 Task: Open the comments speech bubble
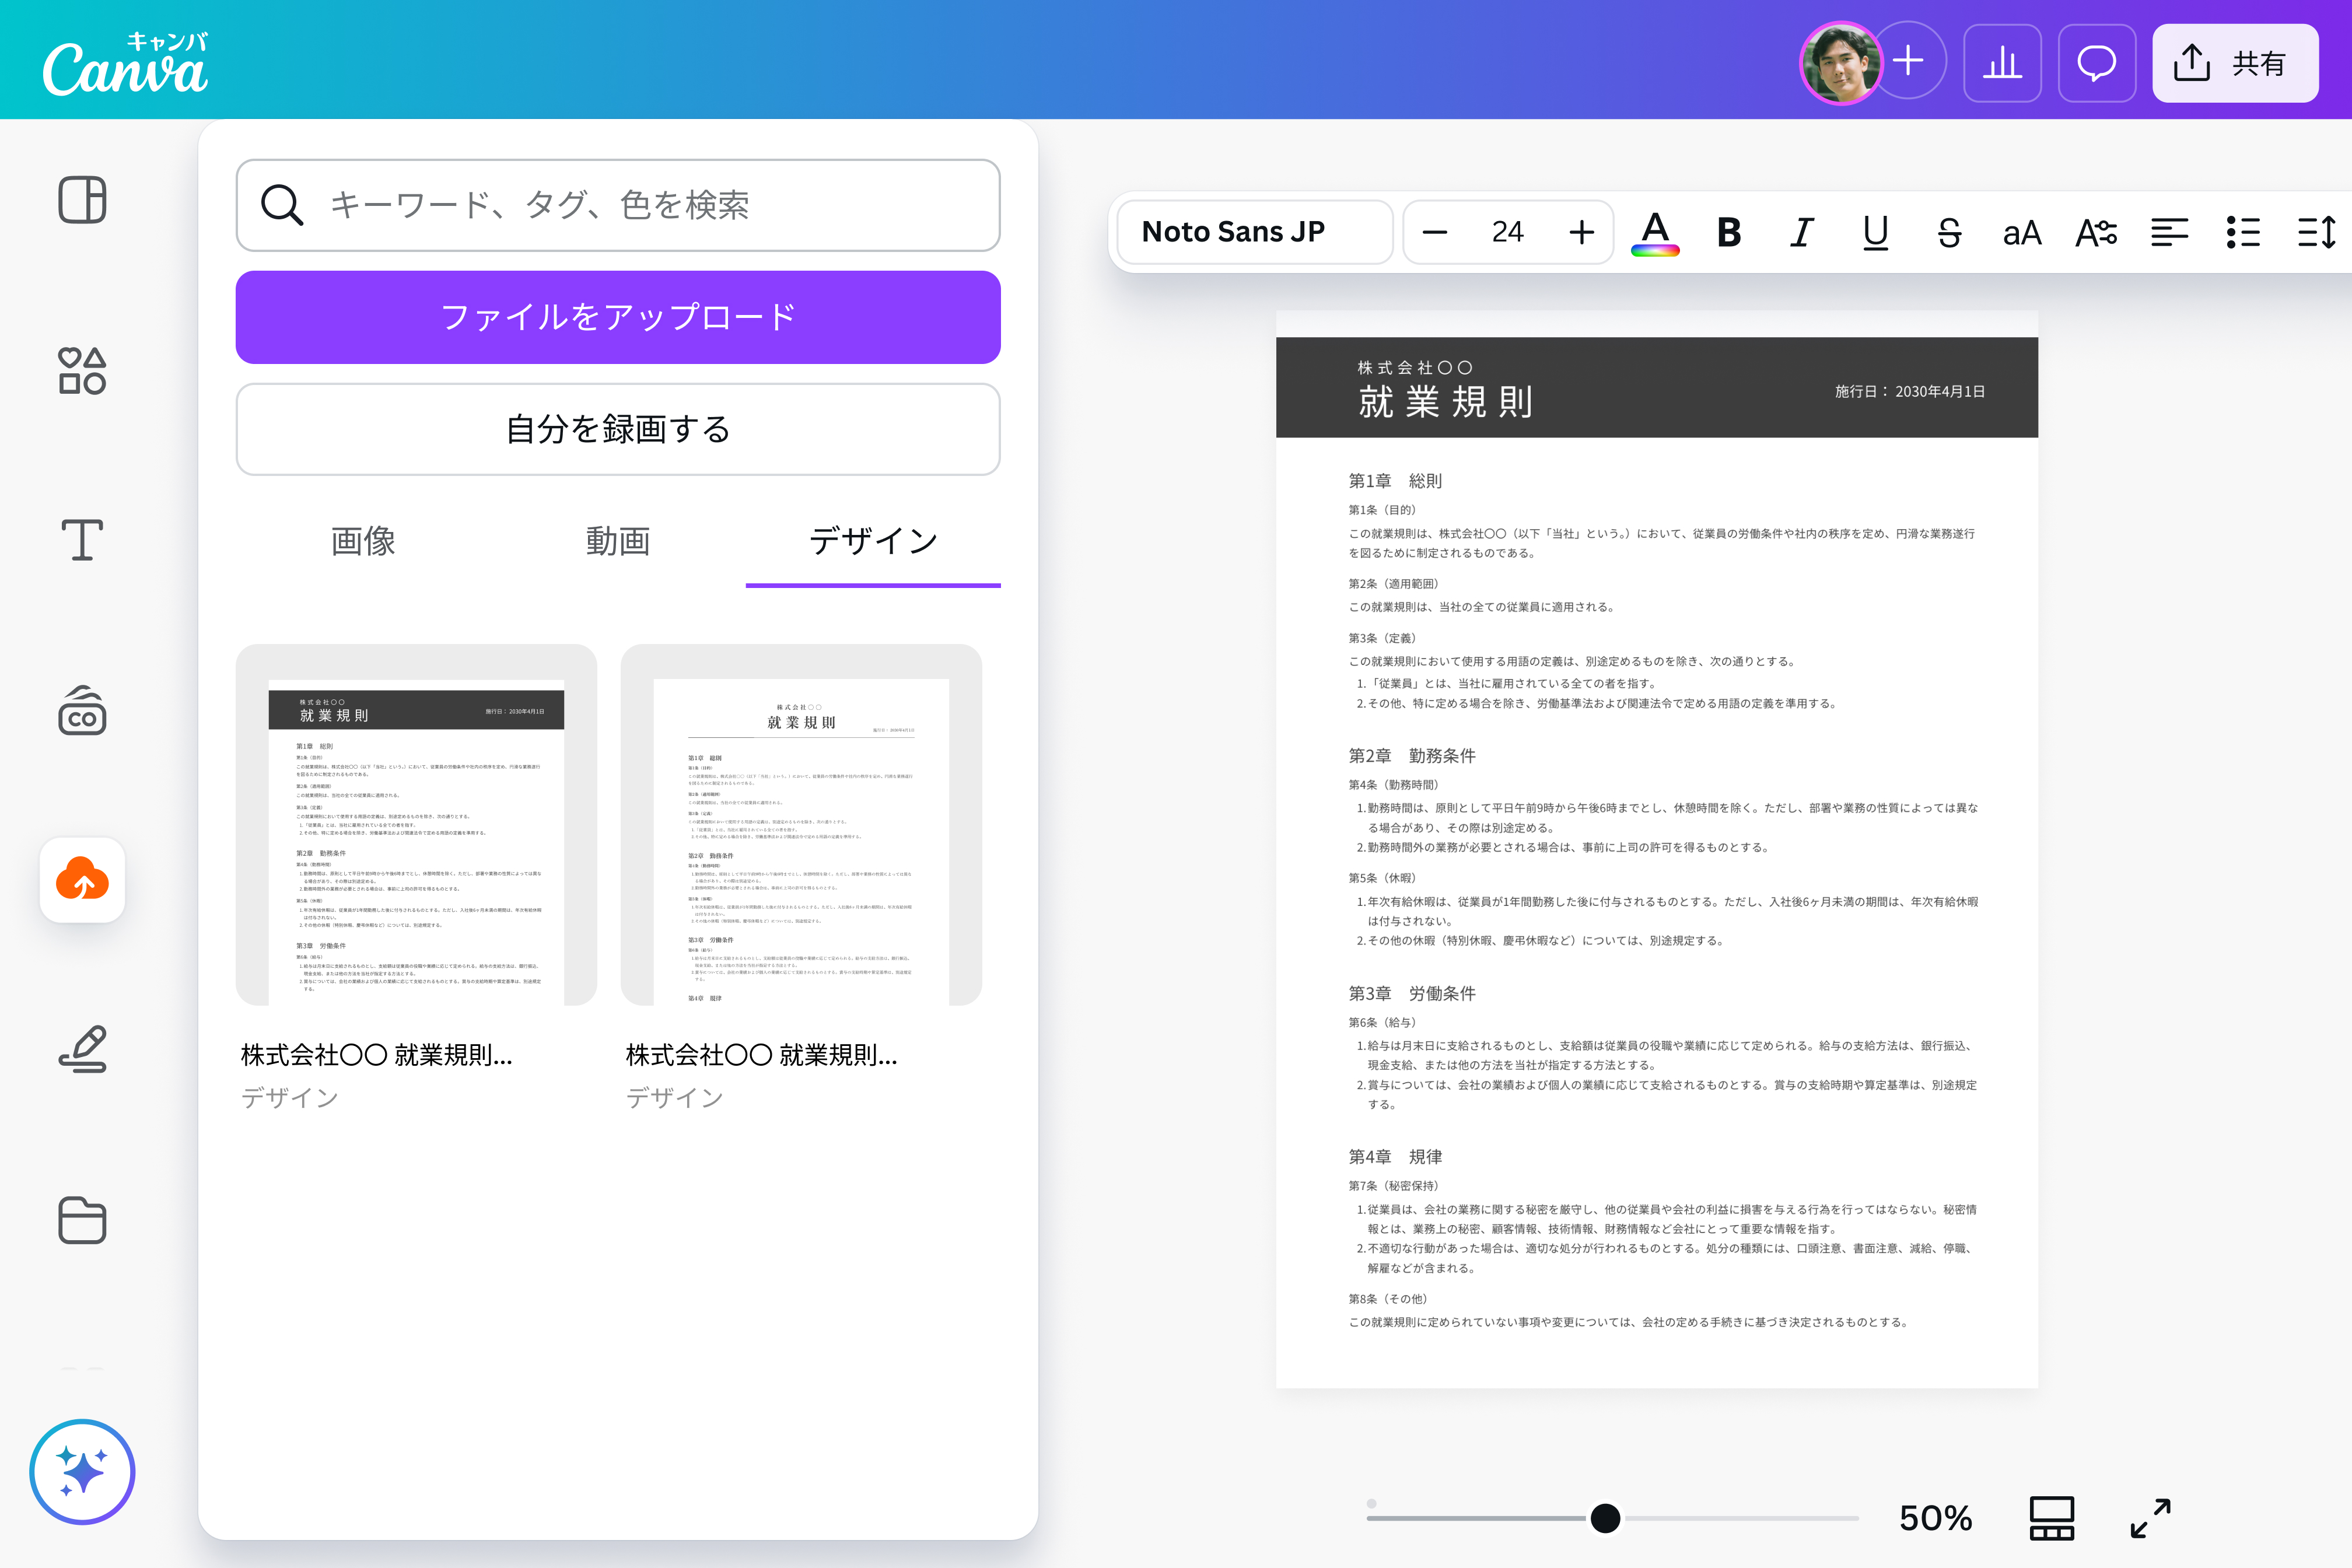coord(2097,63)
